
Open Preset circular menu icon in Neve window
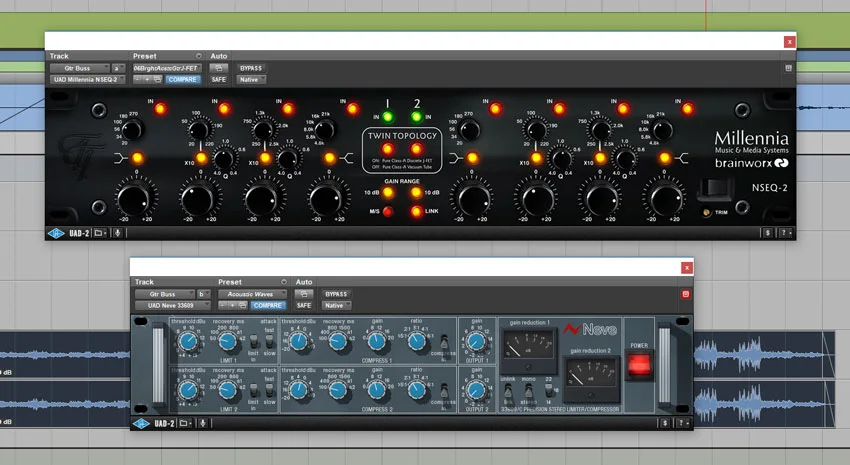[x=284, y=282]
